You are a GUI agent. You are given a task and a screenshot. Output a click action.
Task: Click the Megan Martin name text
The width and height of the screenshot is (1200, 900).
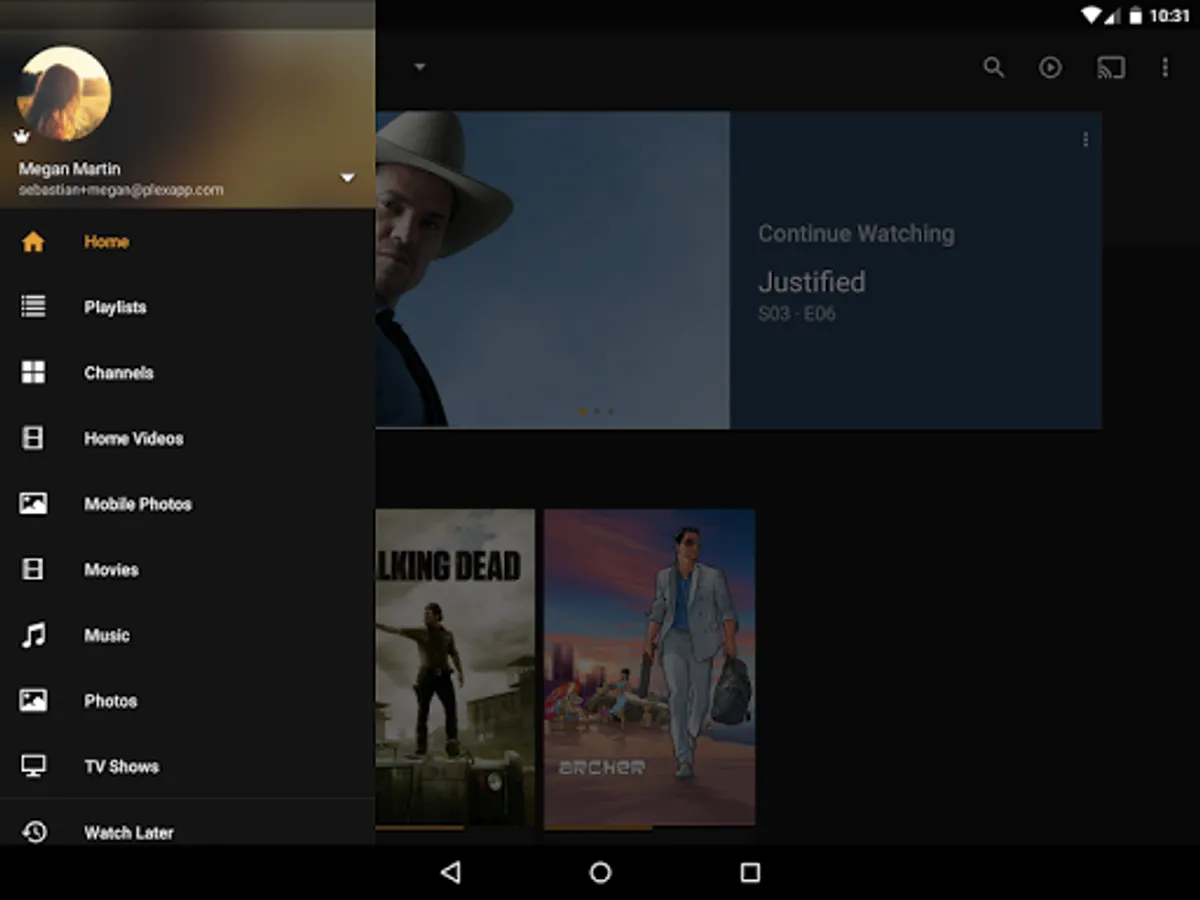pos(69,169)
